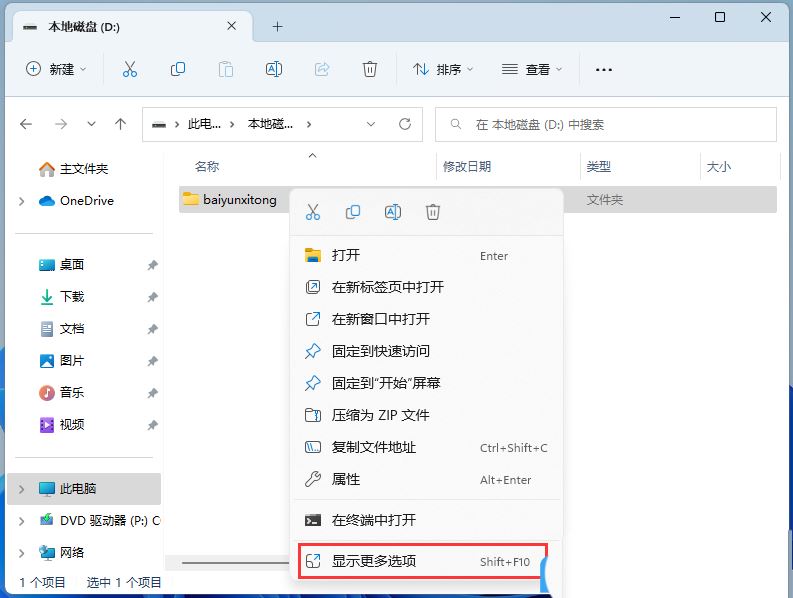Choose 在新标签页中打开 menu entry
The width and height of the screenshot is (793, 598).
point(427,287)
